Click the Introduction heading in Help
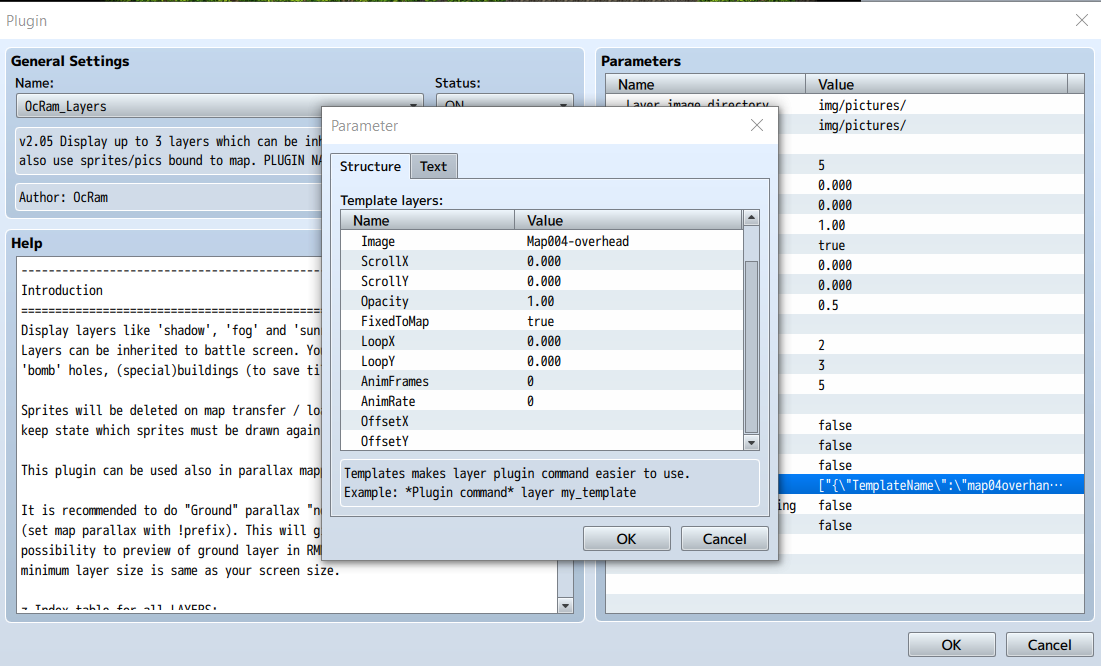1101x666 pixels. pos(62,290)
